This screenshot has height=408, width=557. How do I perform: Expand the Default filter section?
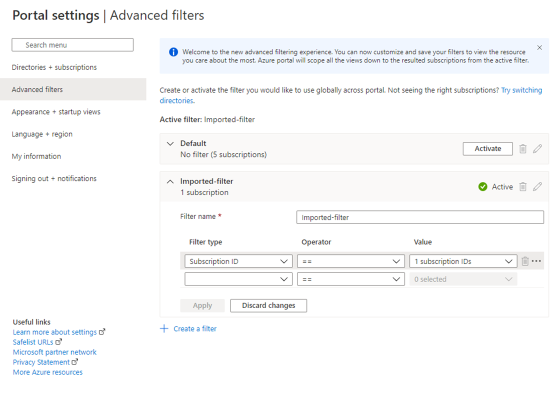[x=171, y=143]
